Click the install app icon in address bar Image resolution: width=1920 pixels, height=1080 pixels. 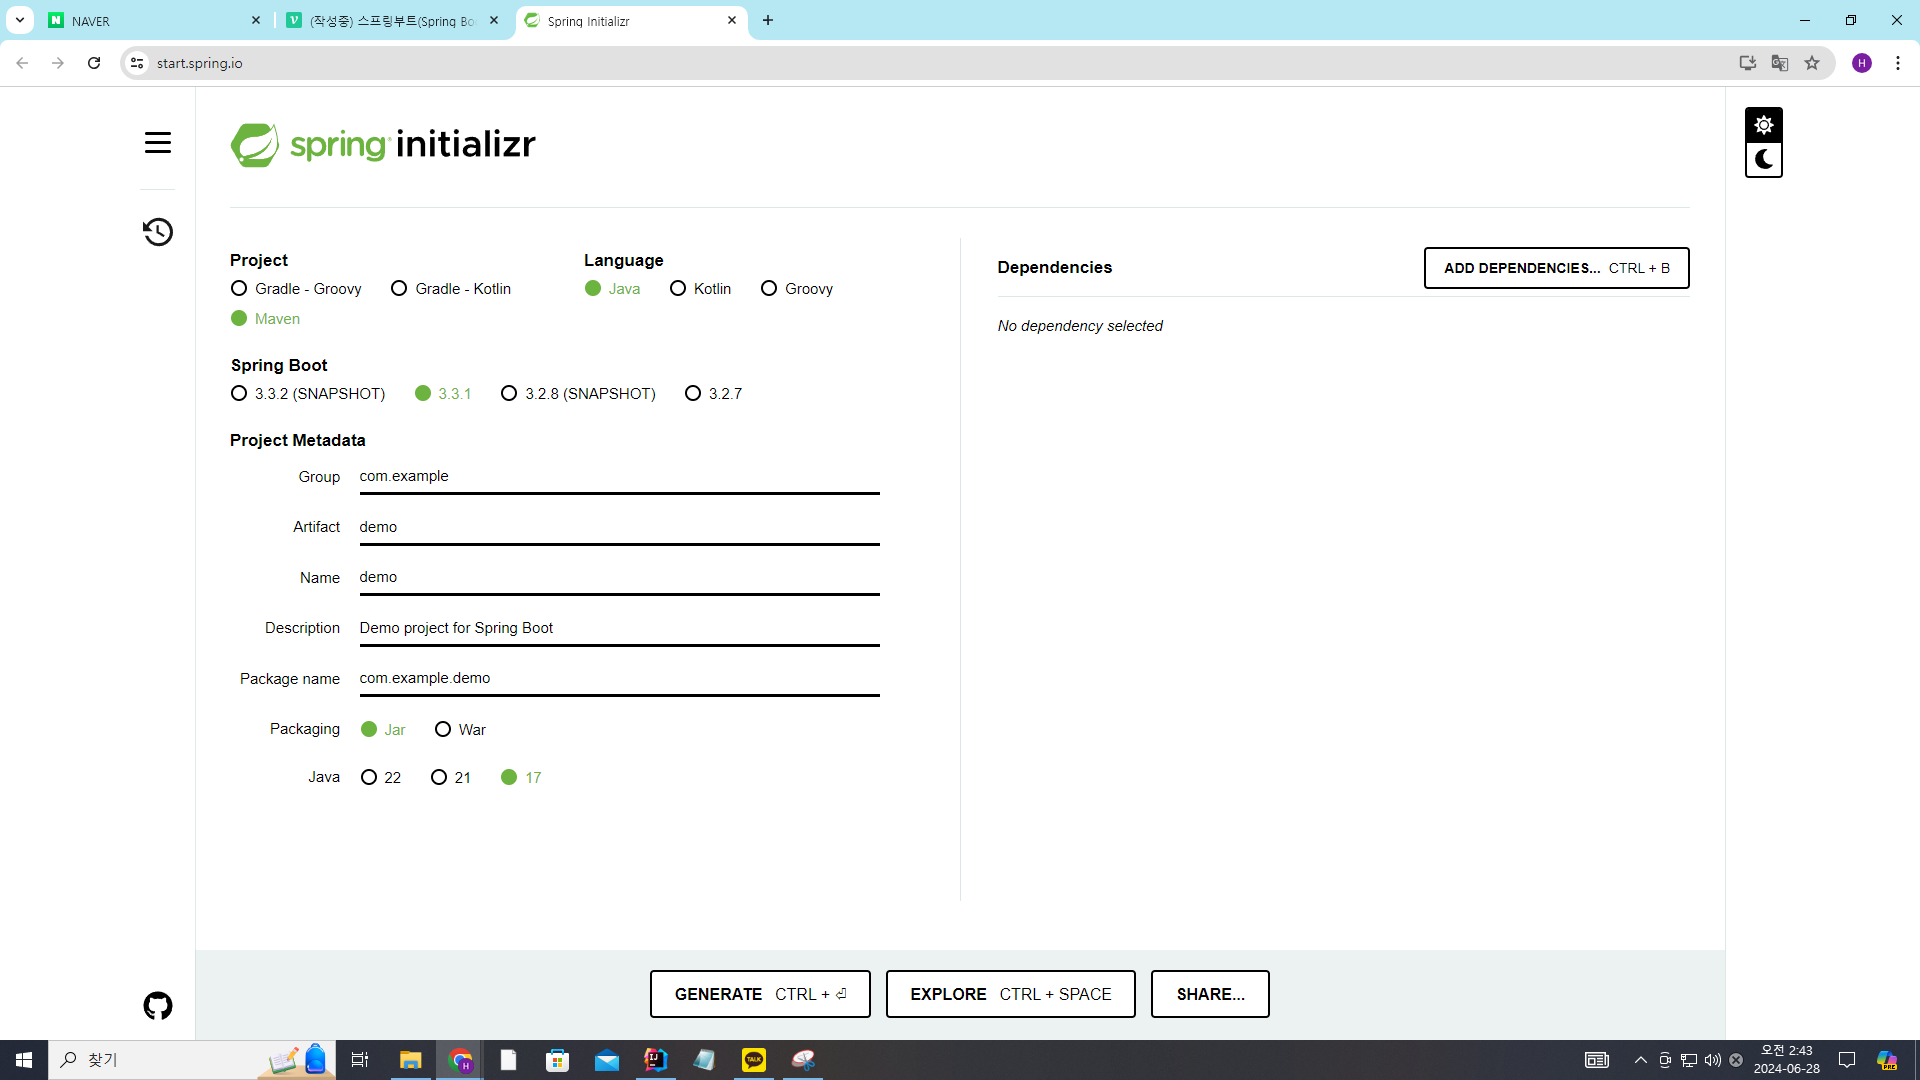pos(1748,63)
